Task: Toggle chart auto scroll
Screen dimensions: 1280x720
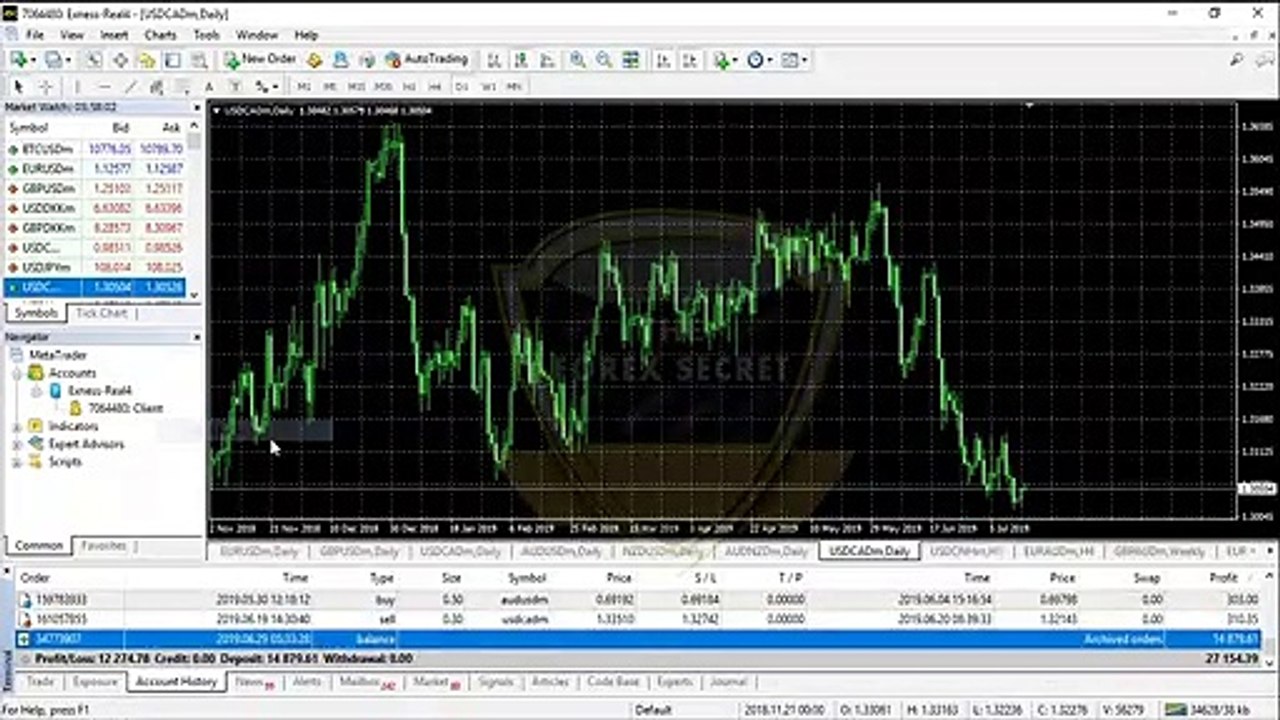Action: click(x=663, y=60)
